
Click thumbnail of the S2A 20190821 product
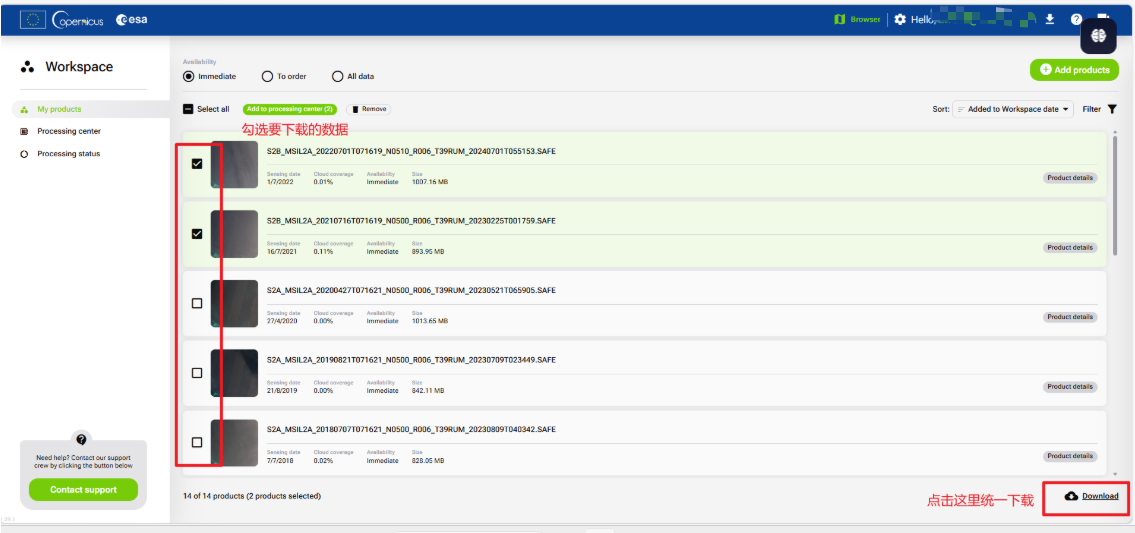(234, 373)
